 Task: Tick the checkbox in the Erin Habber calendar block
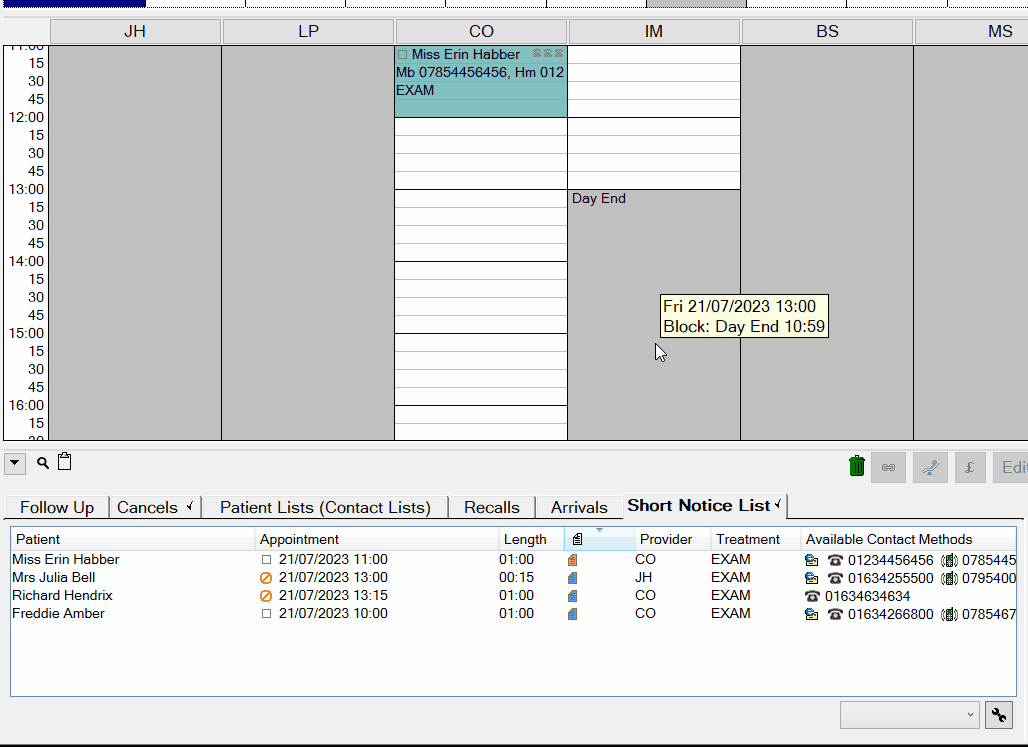pyautogui.click(x=403, y=55)
